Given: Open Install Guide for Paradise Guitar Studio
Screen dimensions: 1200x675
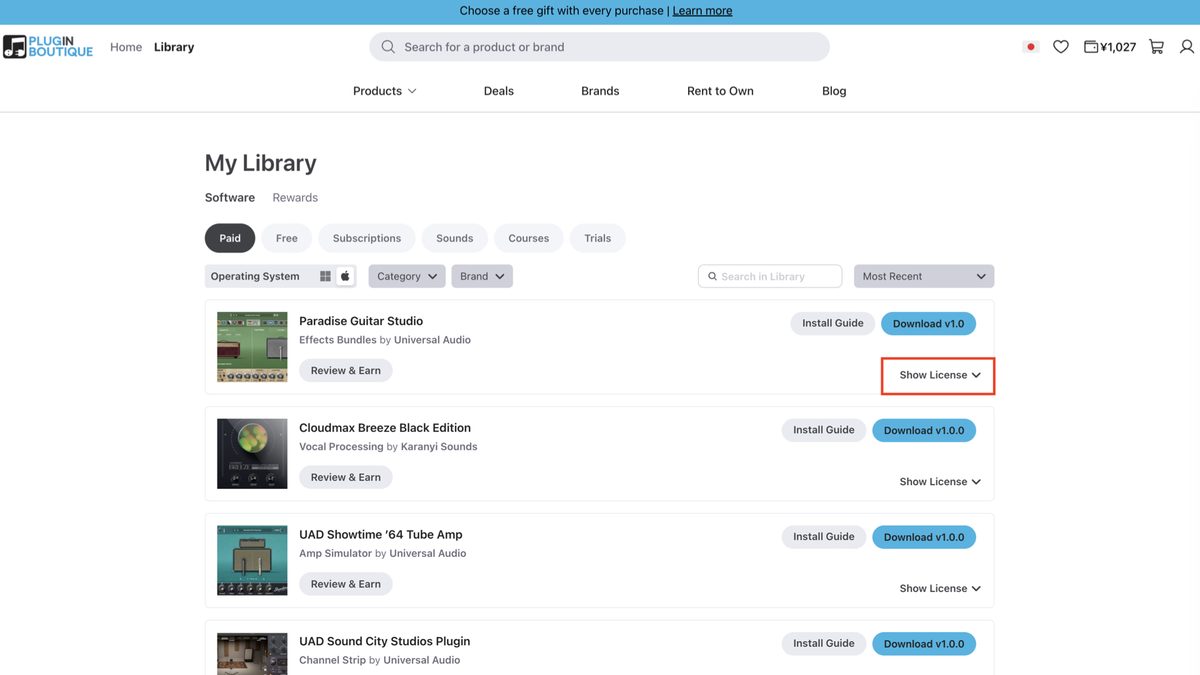Looking at the screenshot, I should tap(833, 323).
